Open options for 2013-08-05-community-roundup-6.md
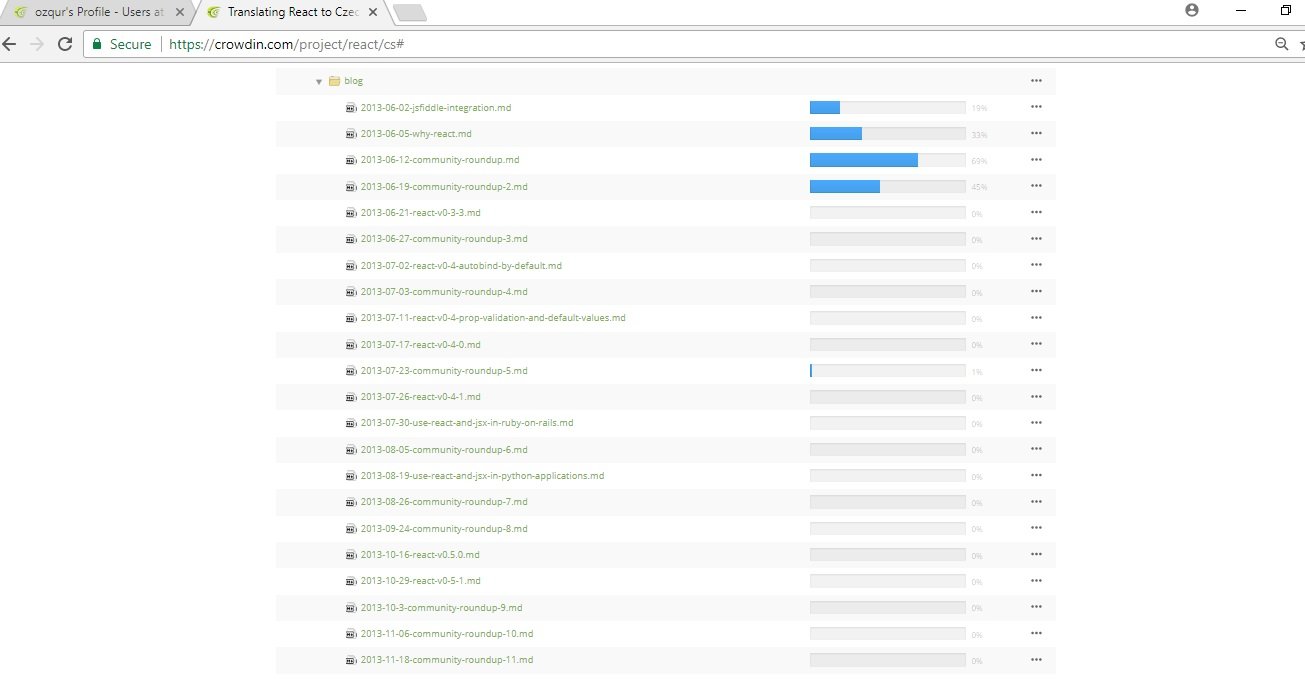 pos(1036,449)
